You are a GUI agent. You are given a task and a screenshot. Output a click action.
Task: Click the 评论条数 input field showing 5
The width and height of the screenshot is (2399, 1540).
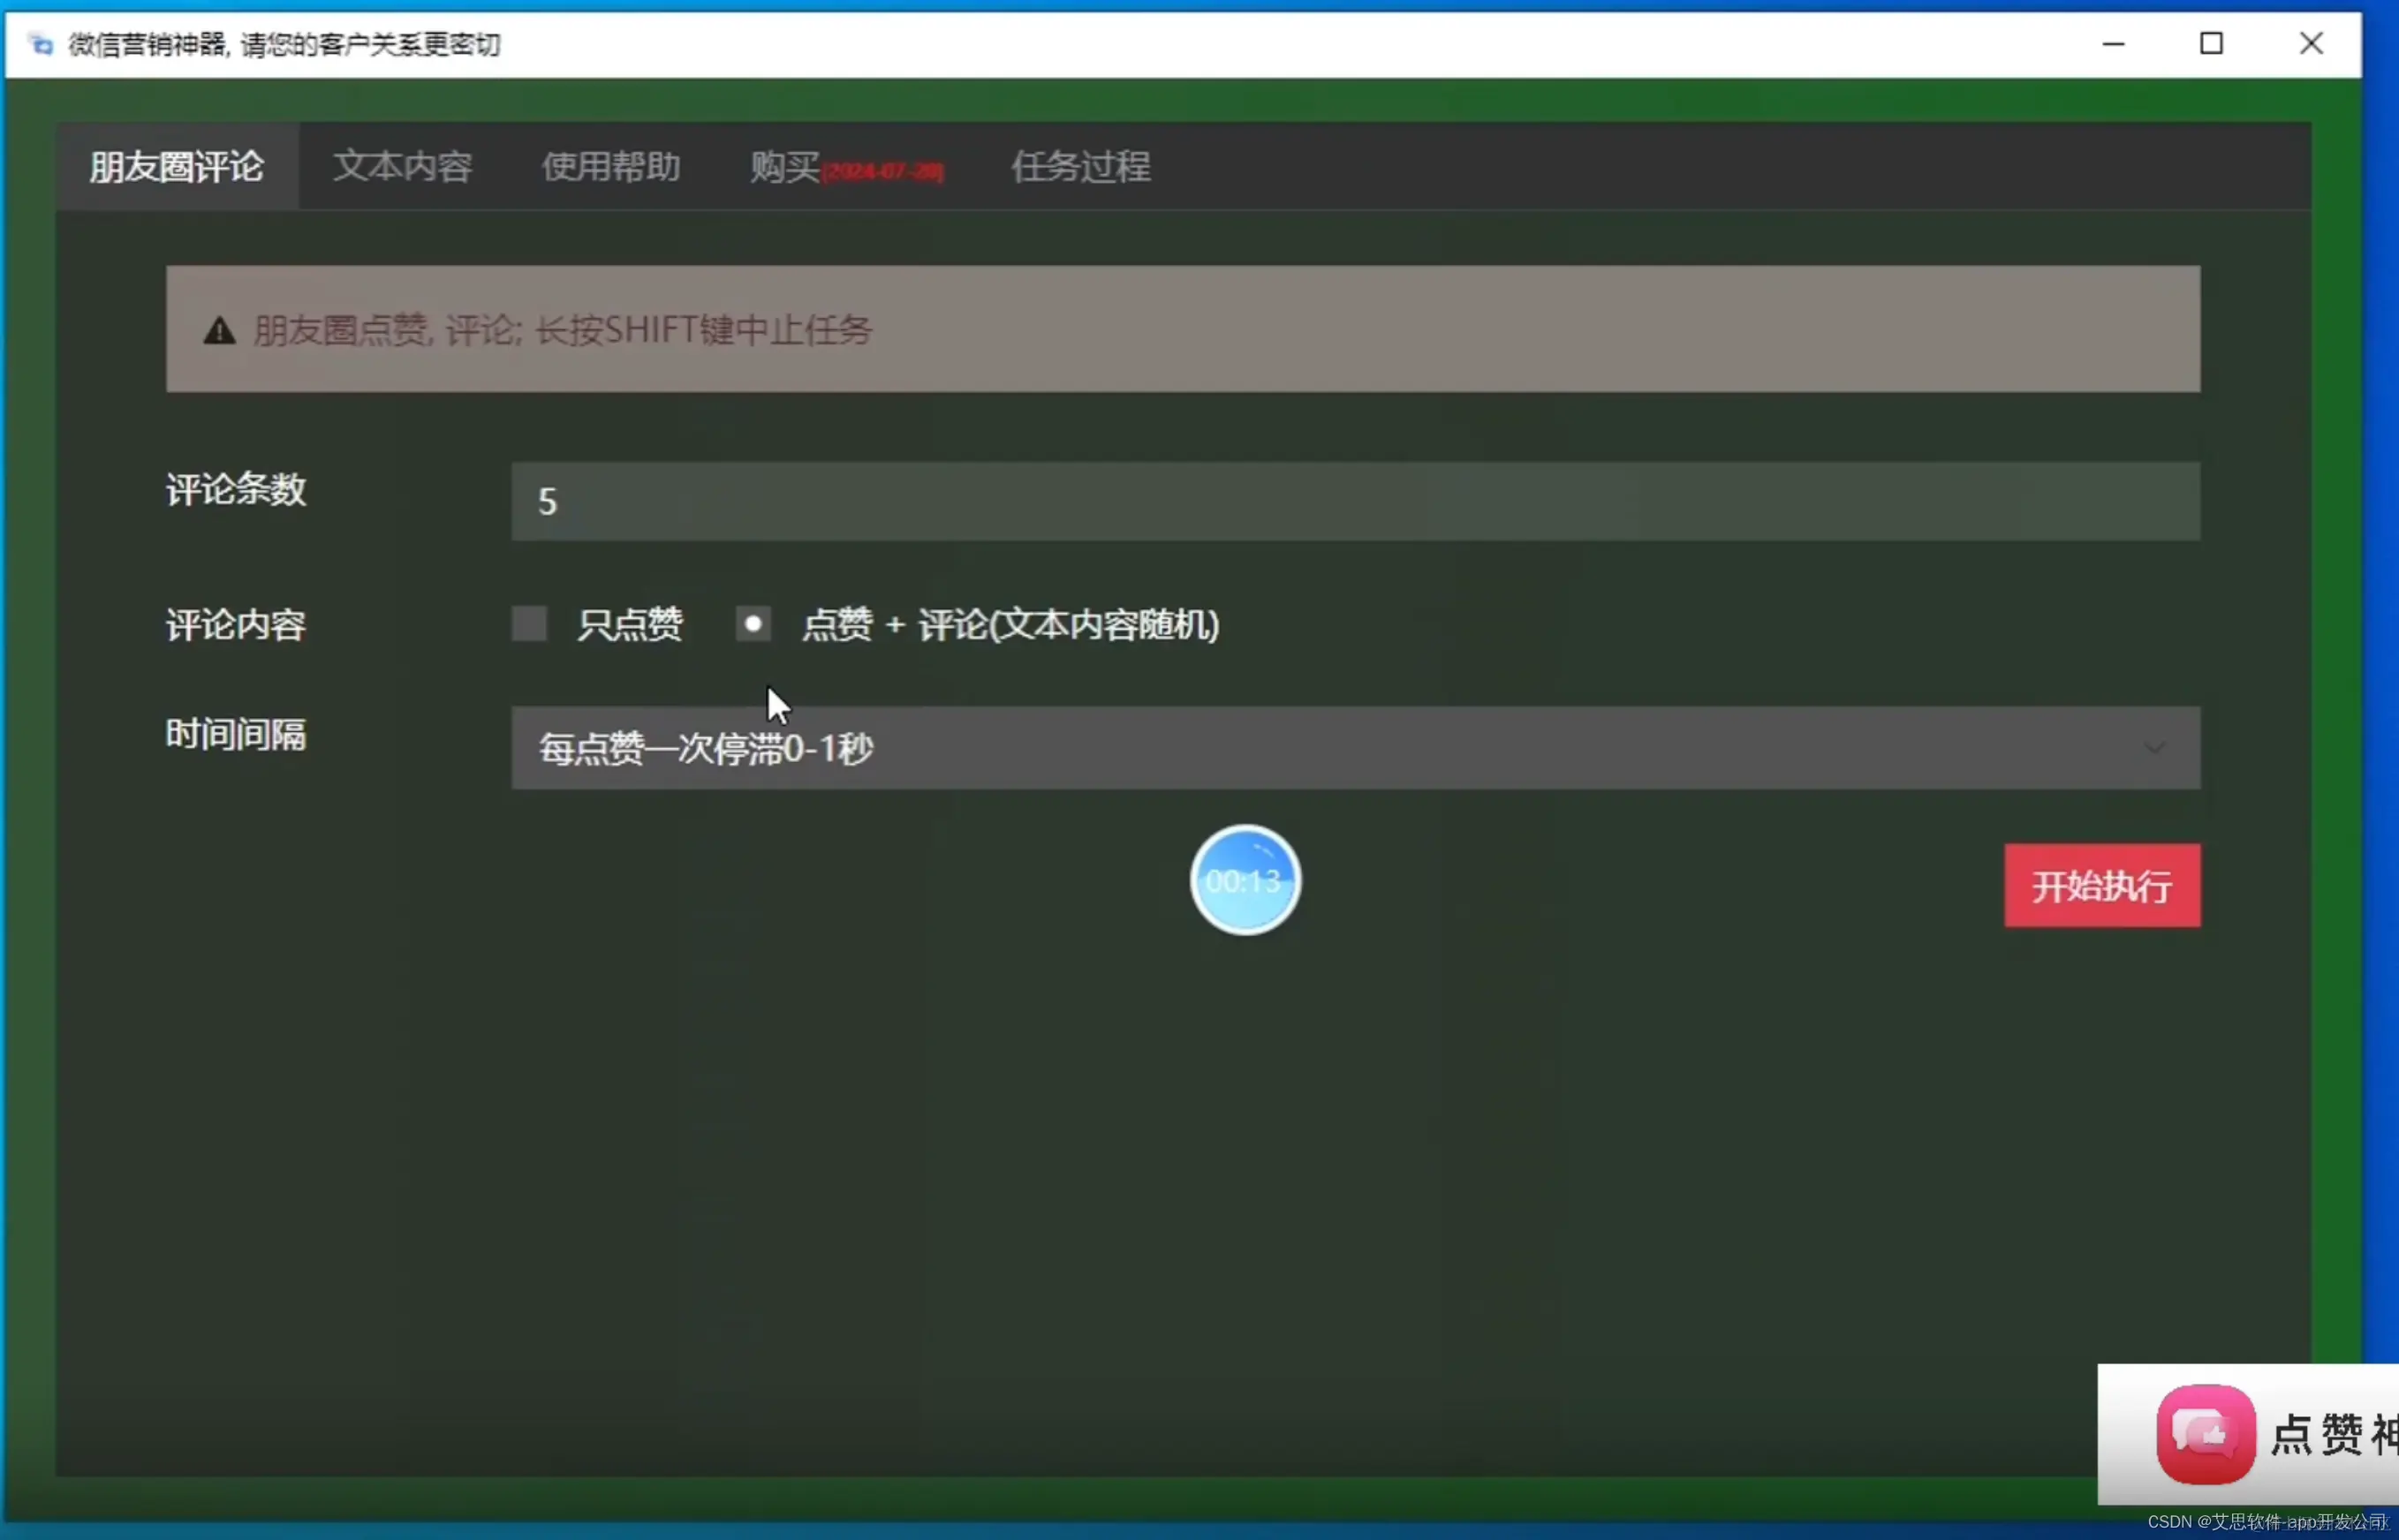1355,501
